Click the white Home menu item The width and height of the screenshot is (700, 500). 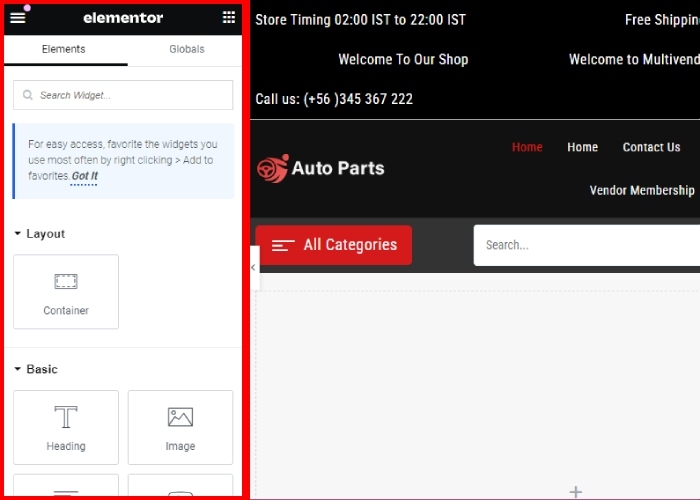pos(582,147)
